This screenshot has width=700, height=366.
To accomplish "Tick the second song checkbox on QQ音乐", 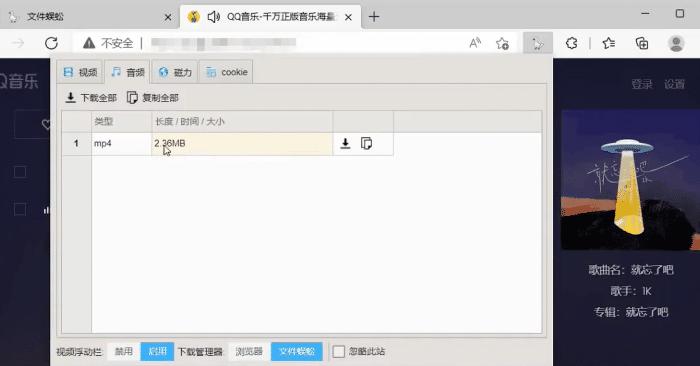I will (20, 209).
